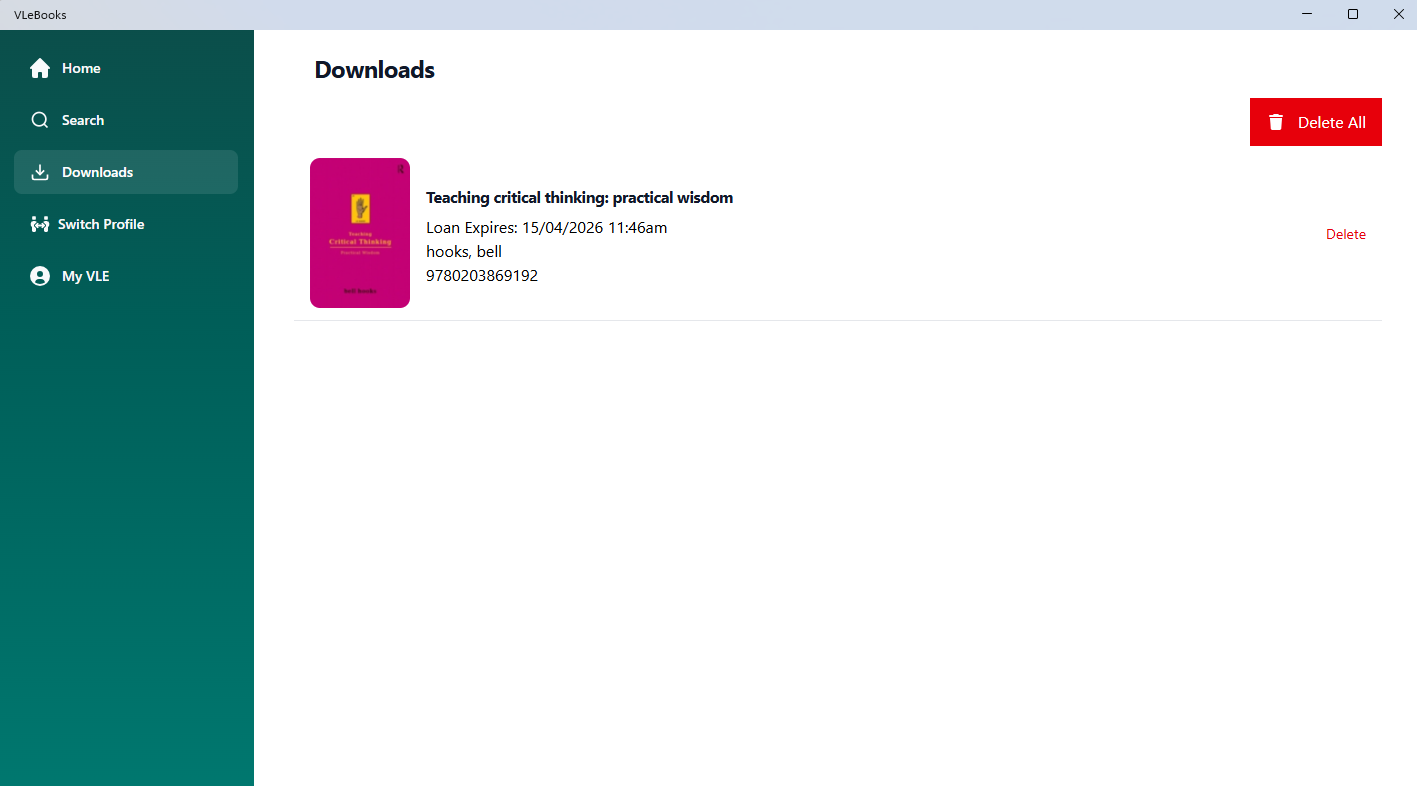Click the ISBN 9780203869192
The image size is (1417, 786).
point(481,275)
